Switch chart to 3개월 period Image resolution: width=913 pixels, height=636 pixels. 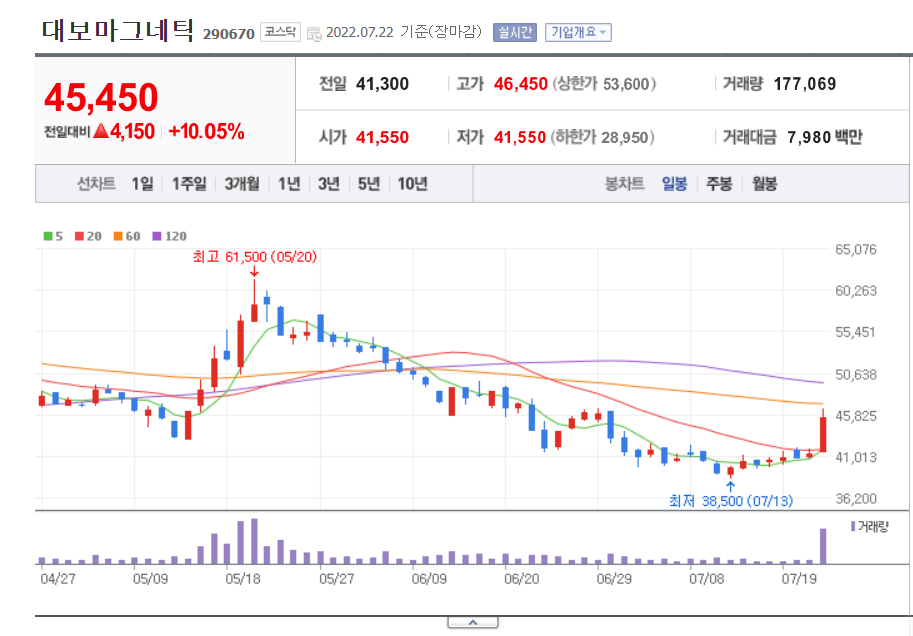coord(242,184)
